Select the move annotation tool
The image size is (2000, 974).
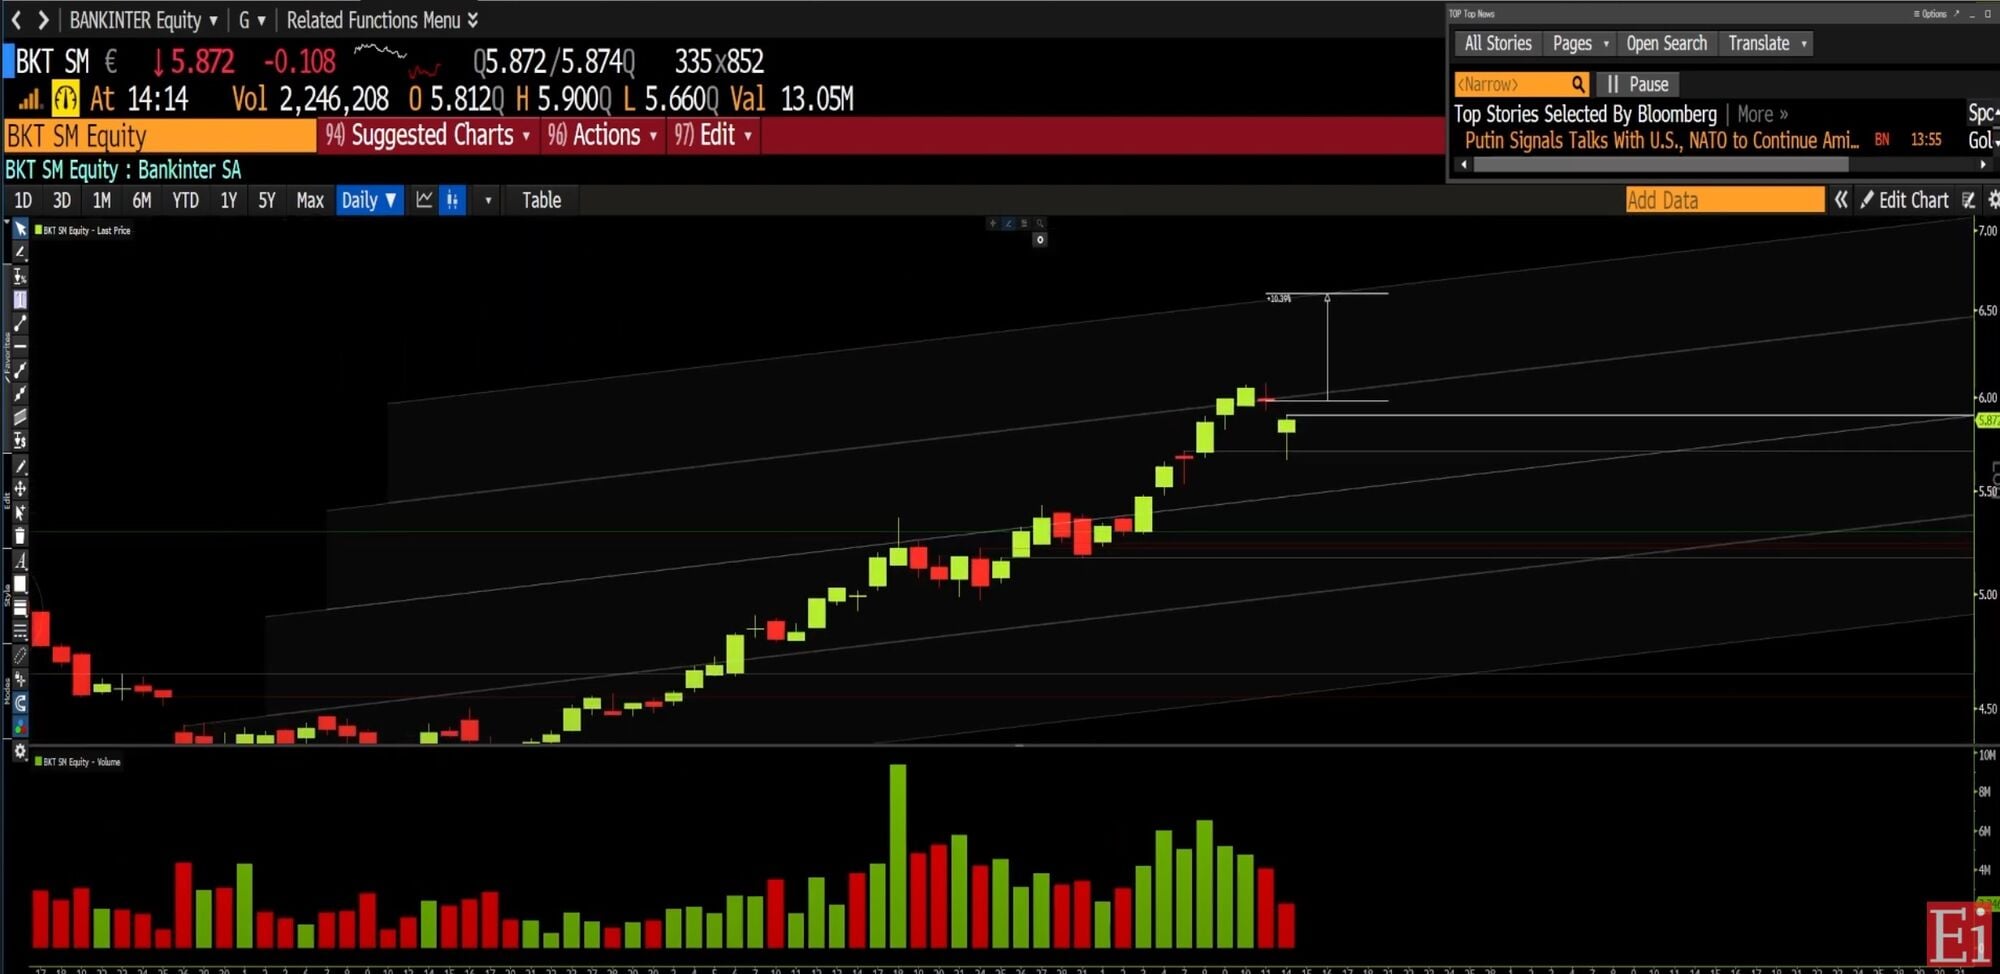(20, 489)
